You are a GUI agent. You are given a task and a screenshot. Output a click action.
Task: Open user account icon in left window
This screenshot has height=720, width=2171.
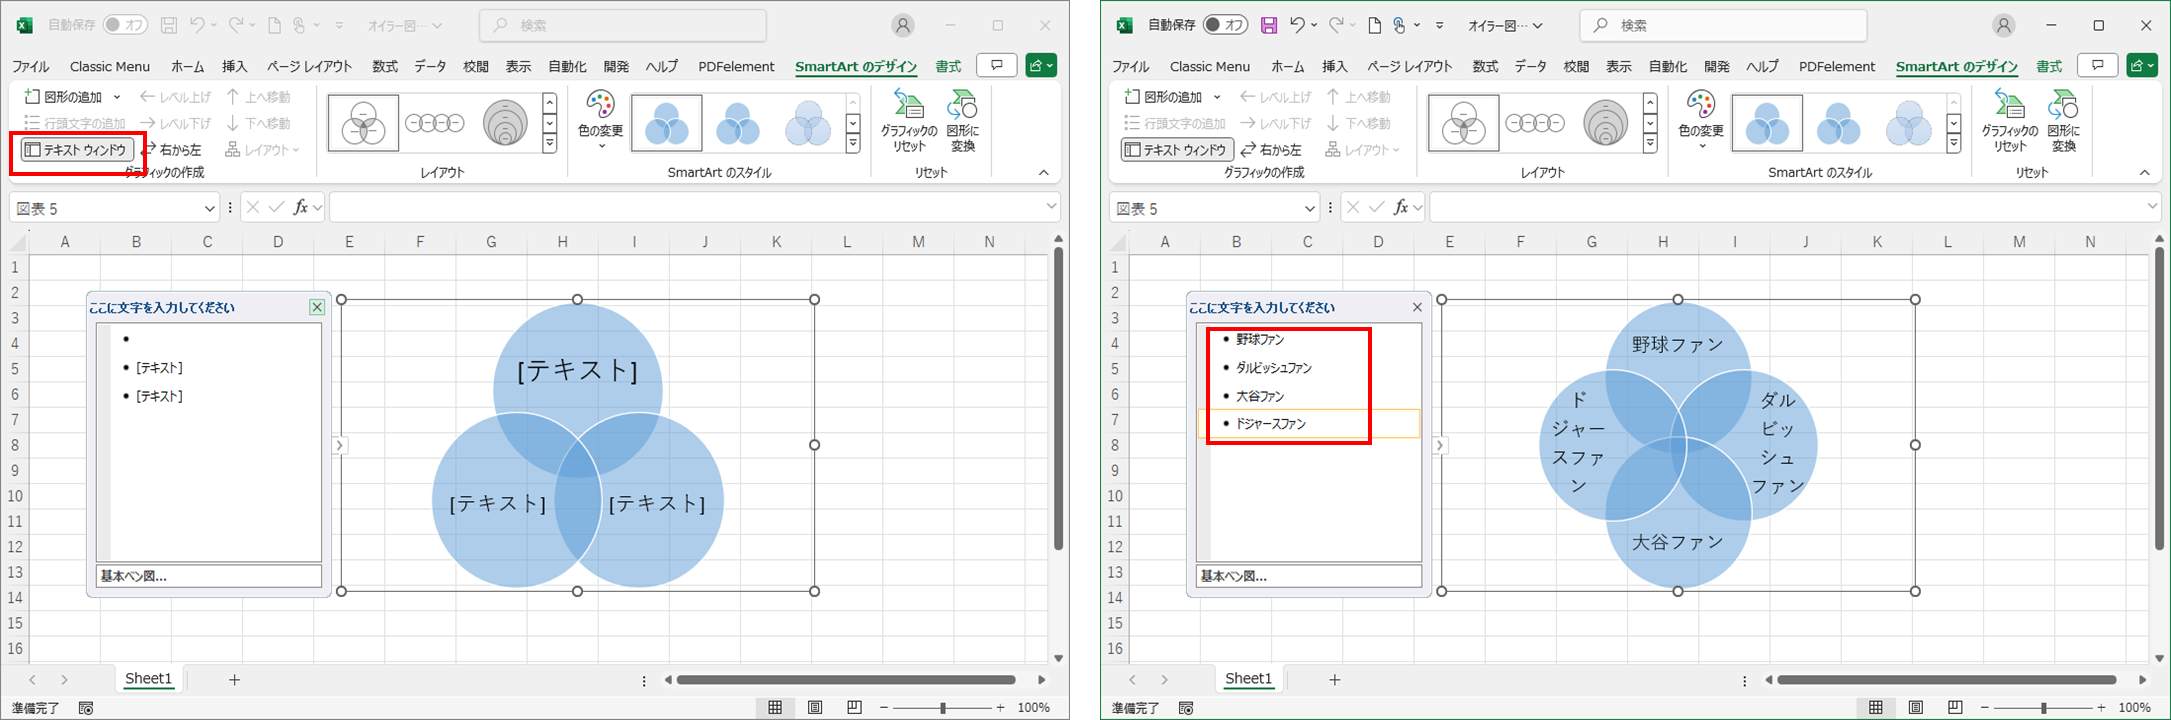[903, 25]
